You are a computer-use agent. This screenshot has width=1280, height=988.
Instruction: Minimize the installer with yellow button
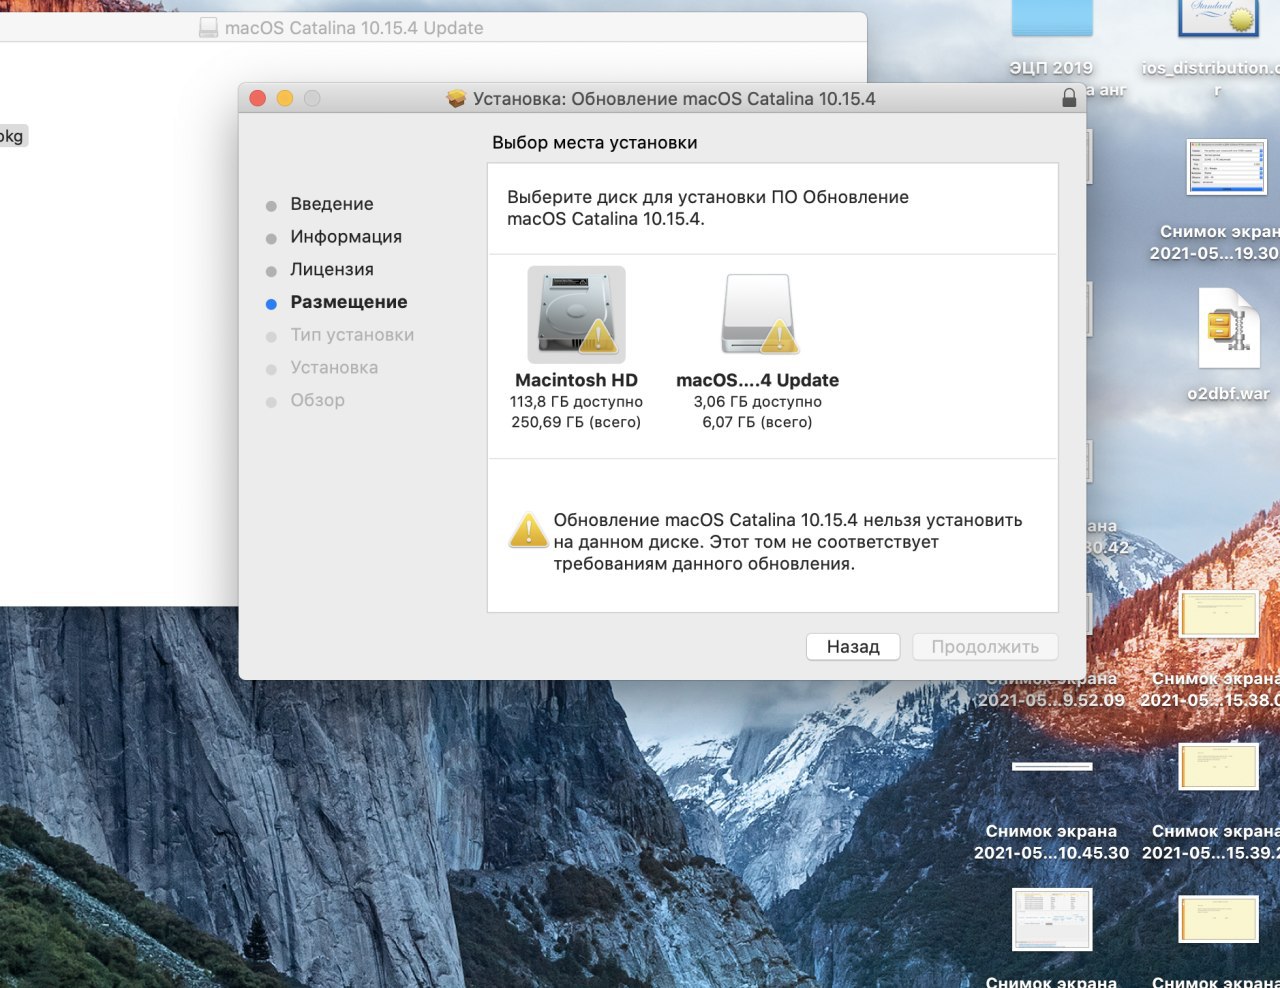pos(285,98)
